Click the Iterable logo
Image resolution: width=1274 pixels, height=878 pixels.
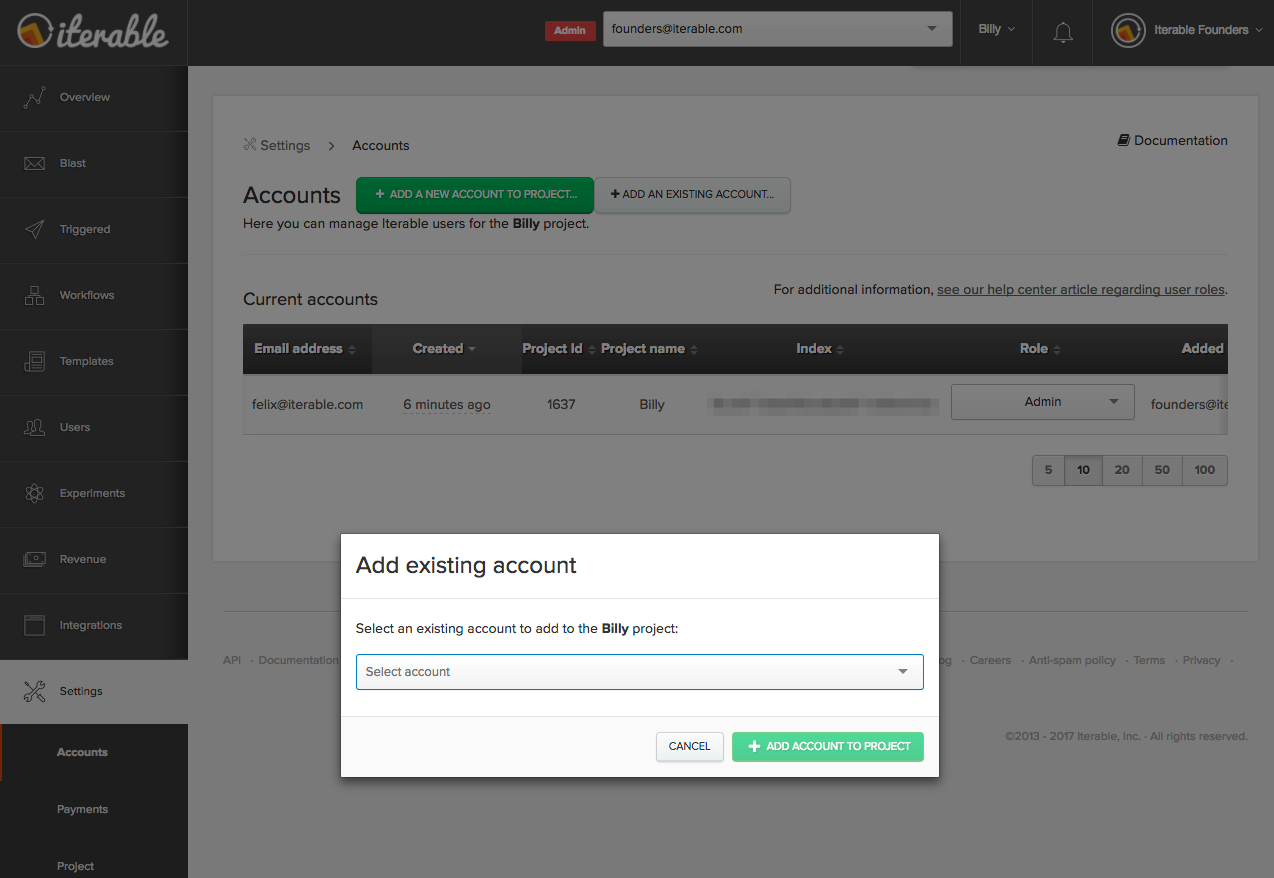pyautogui.click(x=93, y=31)
